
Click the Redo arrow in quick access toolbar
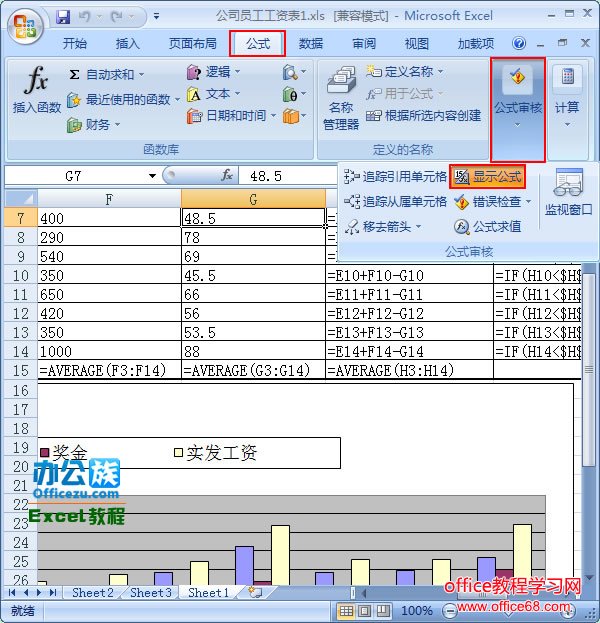(x=116, y=17)
